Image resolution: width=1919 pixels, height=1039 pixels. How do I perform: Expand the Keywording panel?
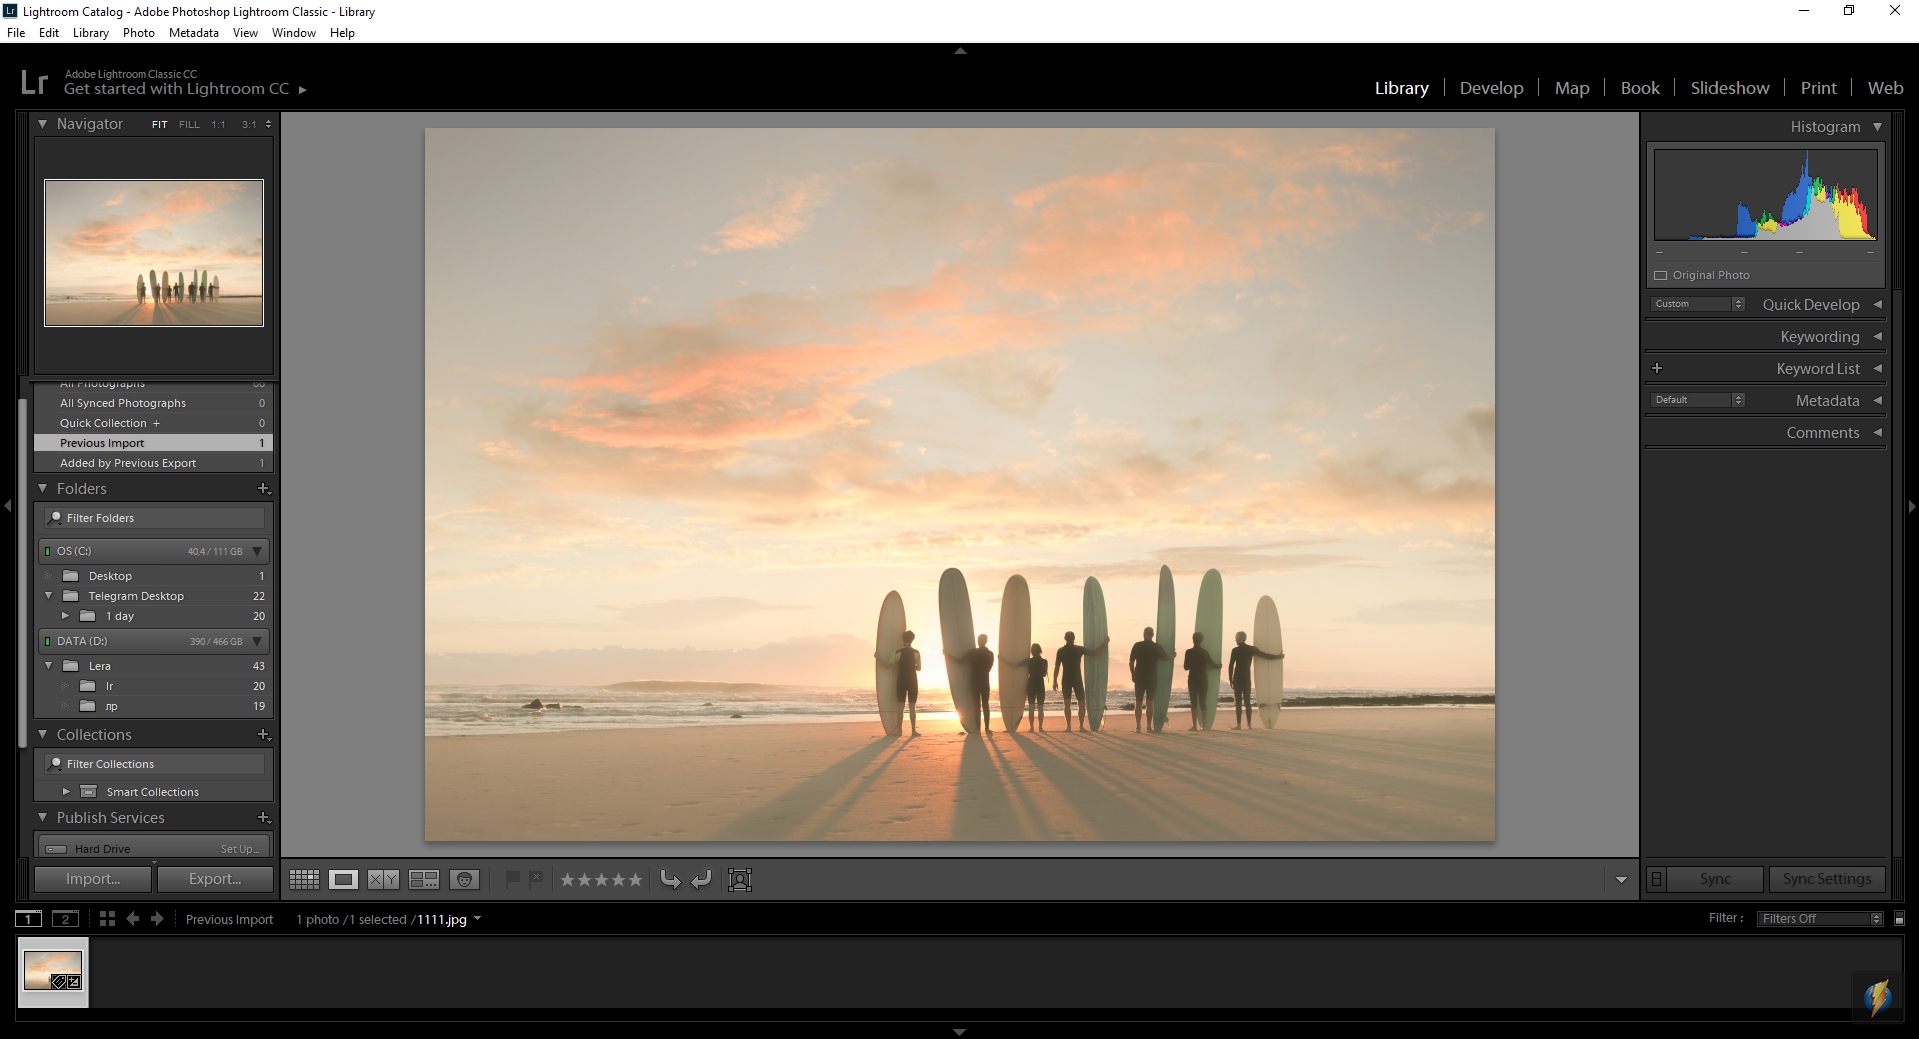point(1877,337)
